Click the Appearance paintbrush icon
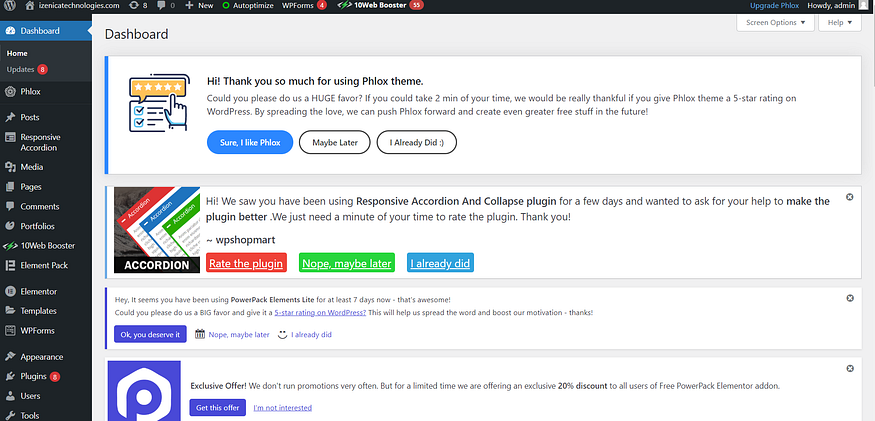The image size is (875, 421). click(10, 357)
